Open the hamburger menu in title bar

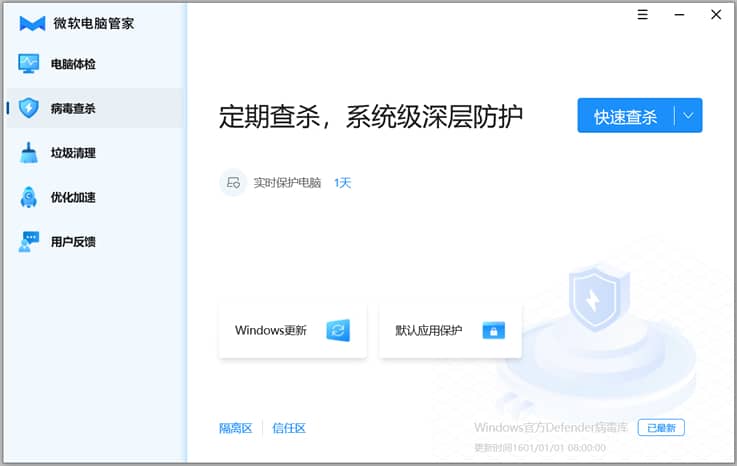tap(643, 15)
